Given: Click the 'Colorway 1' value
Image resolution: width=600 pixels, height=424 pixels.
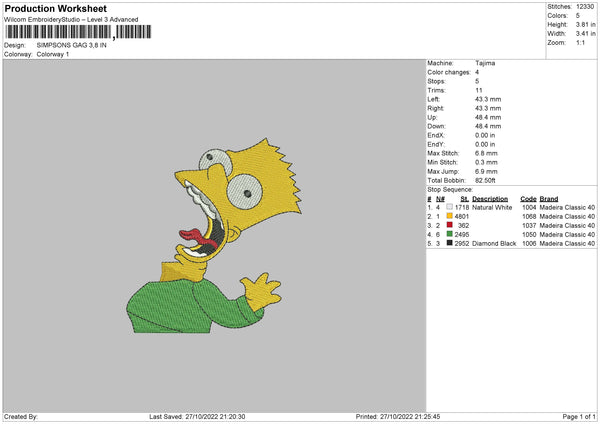Looking at the screenshot, I should point(53,54).
